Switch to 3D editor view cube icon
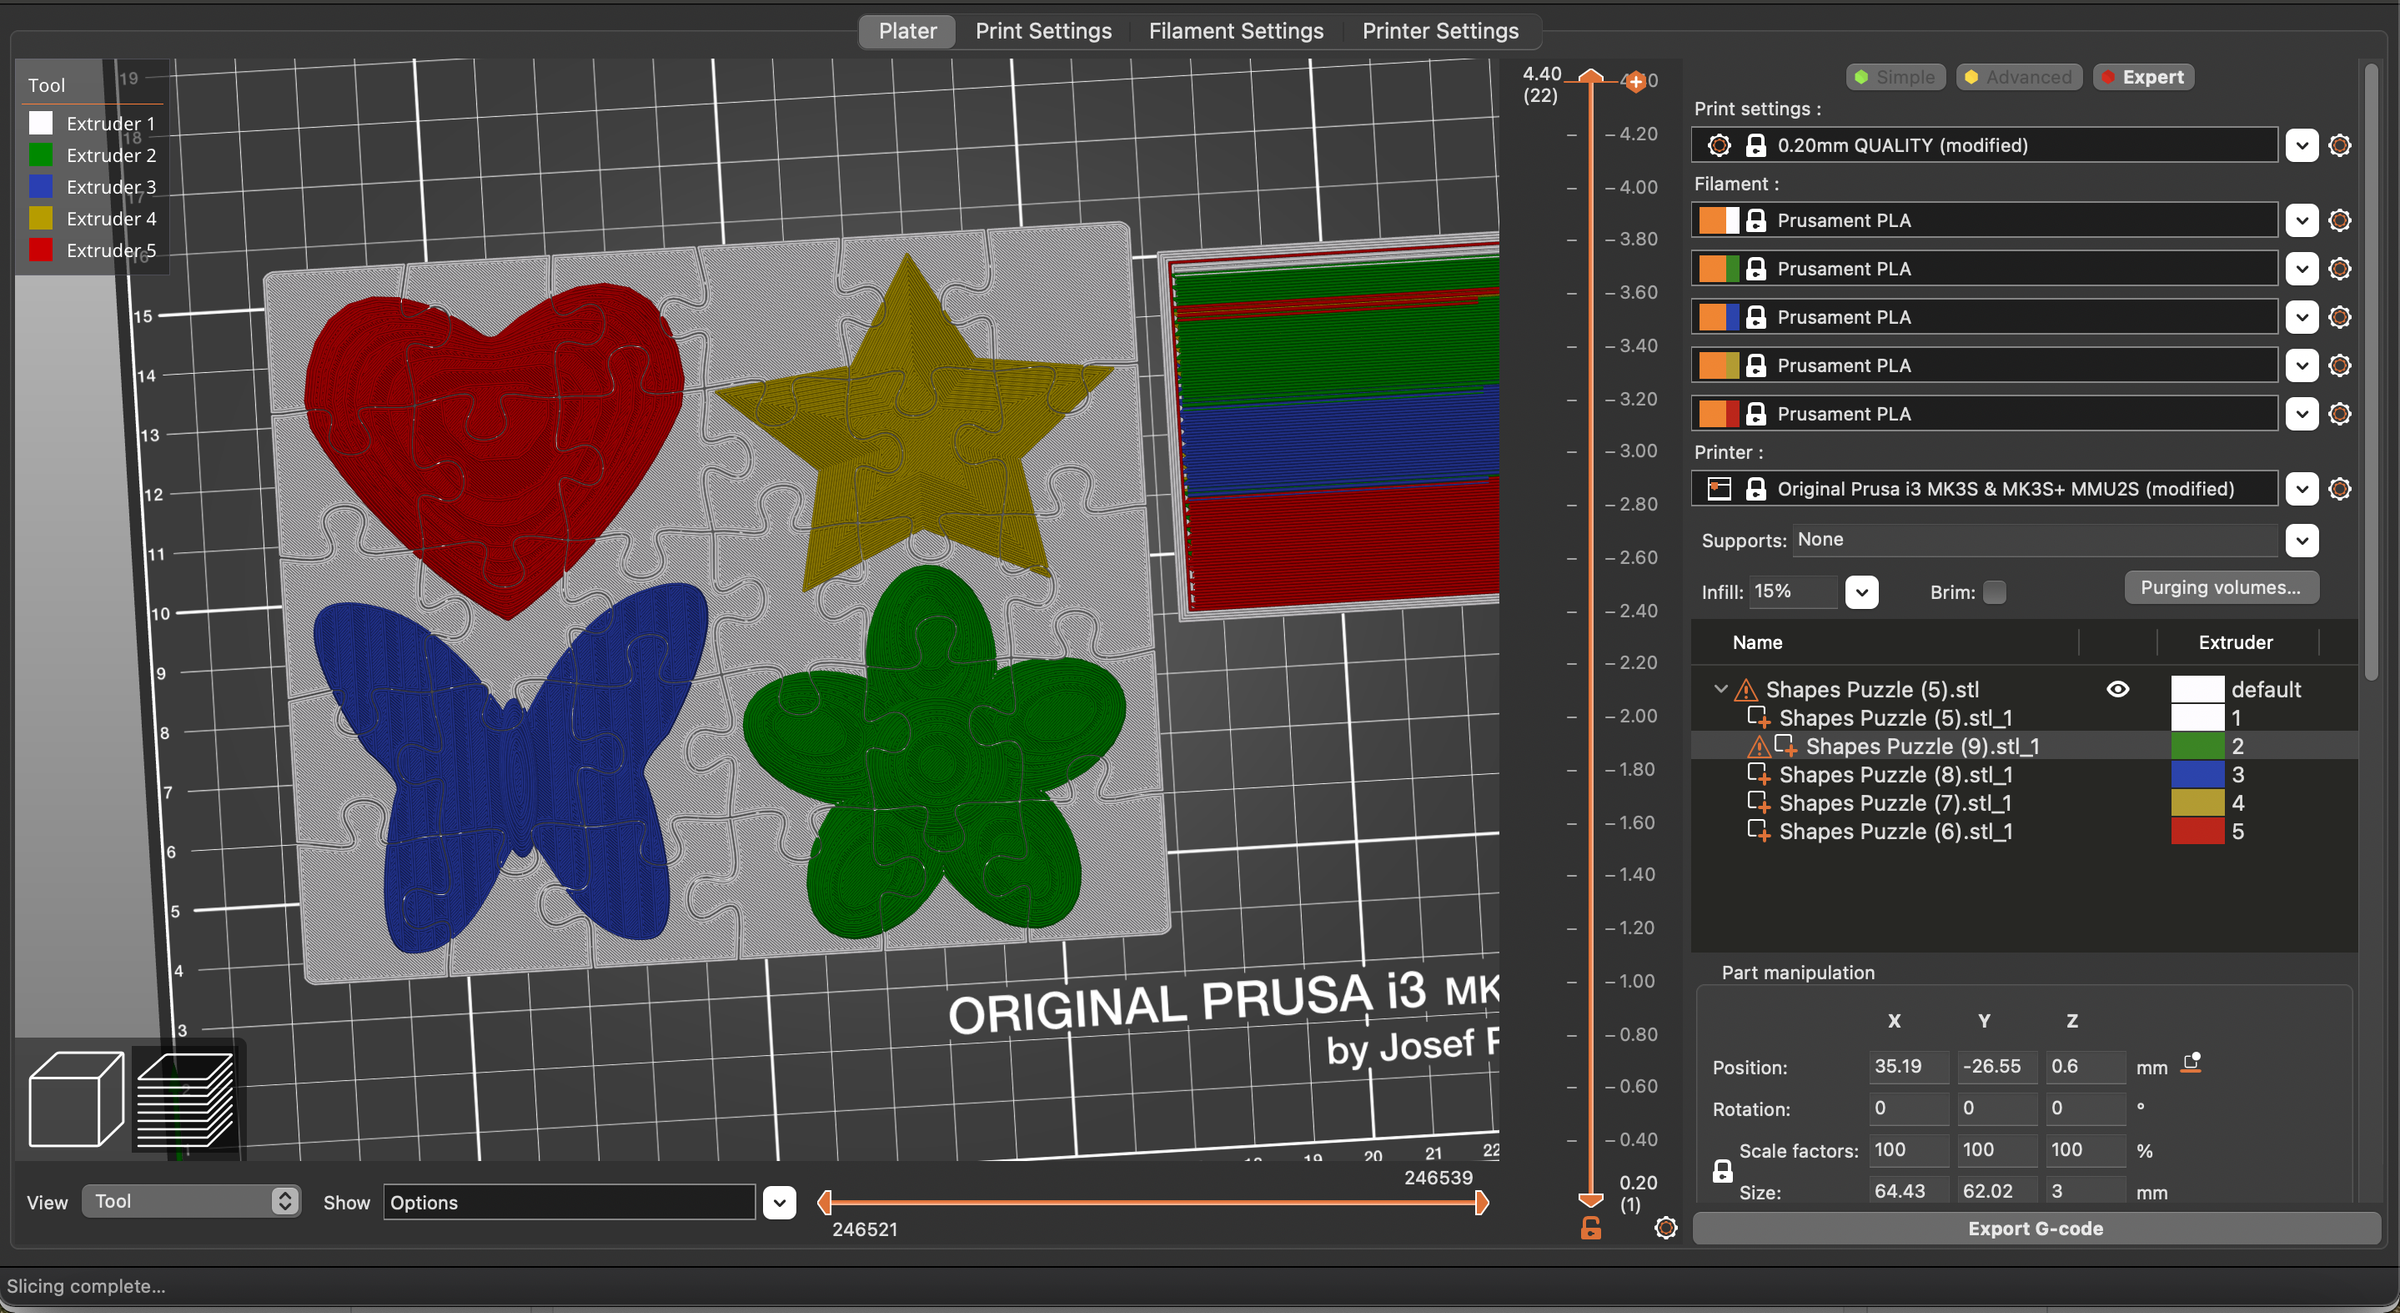The image size is (2400, 1313). pyautogui.click(x=76, y=1098)
